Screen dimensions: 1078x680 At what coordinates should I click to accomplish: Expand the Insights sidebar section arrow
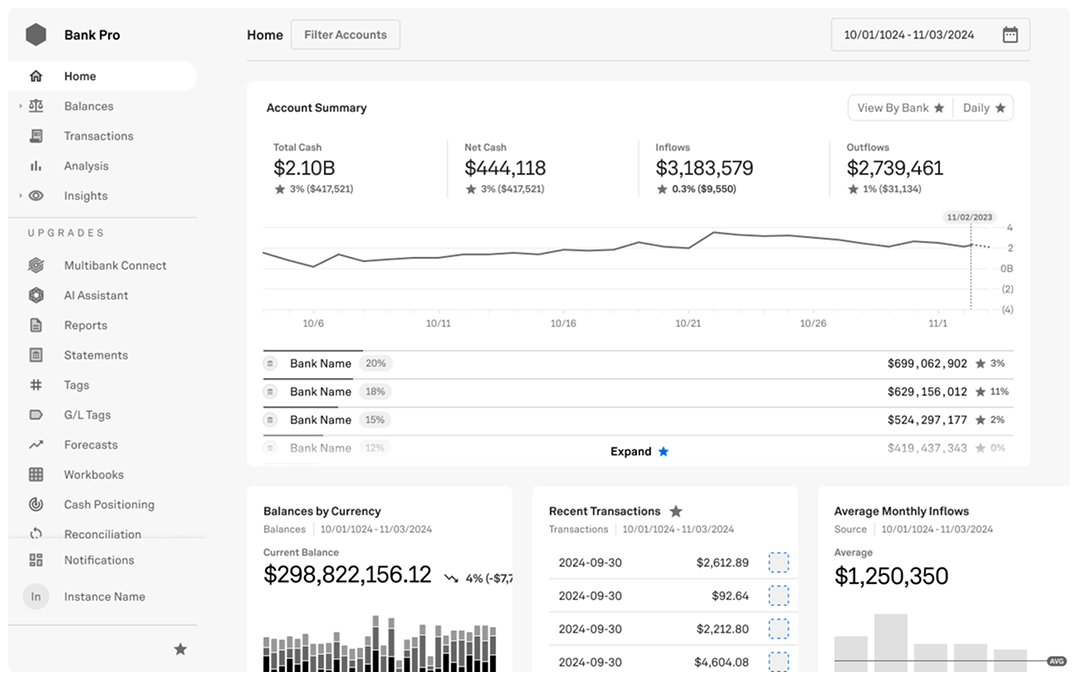20,196
